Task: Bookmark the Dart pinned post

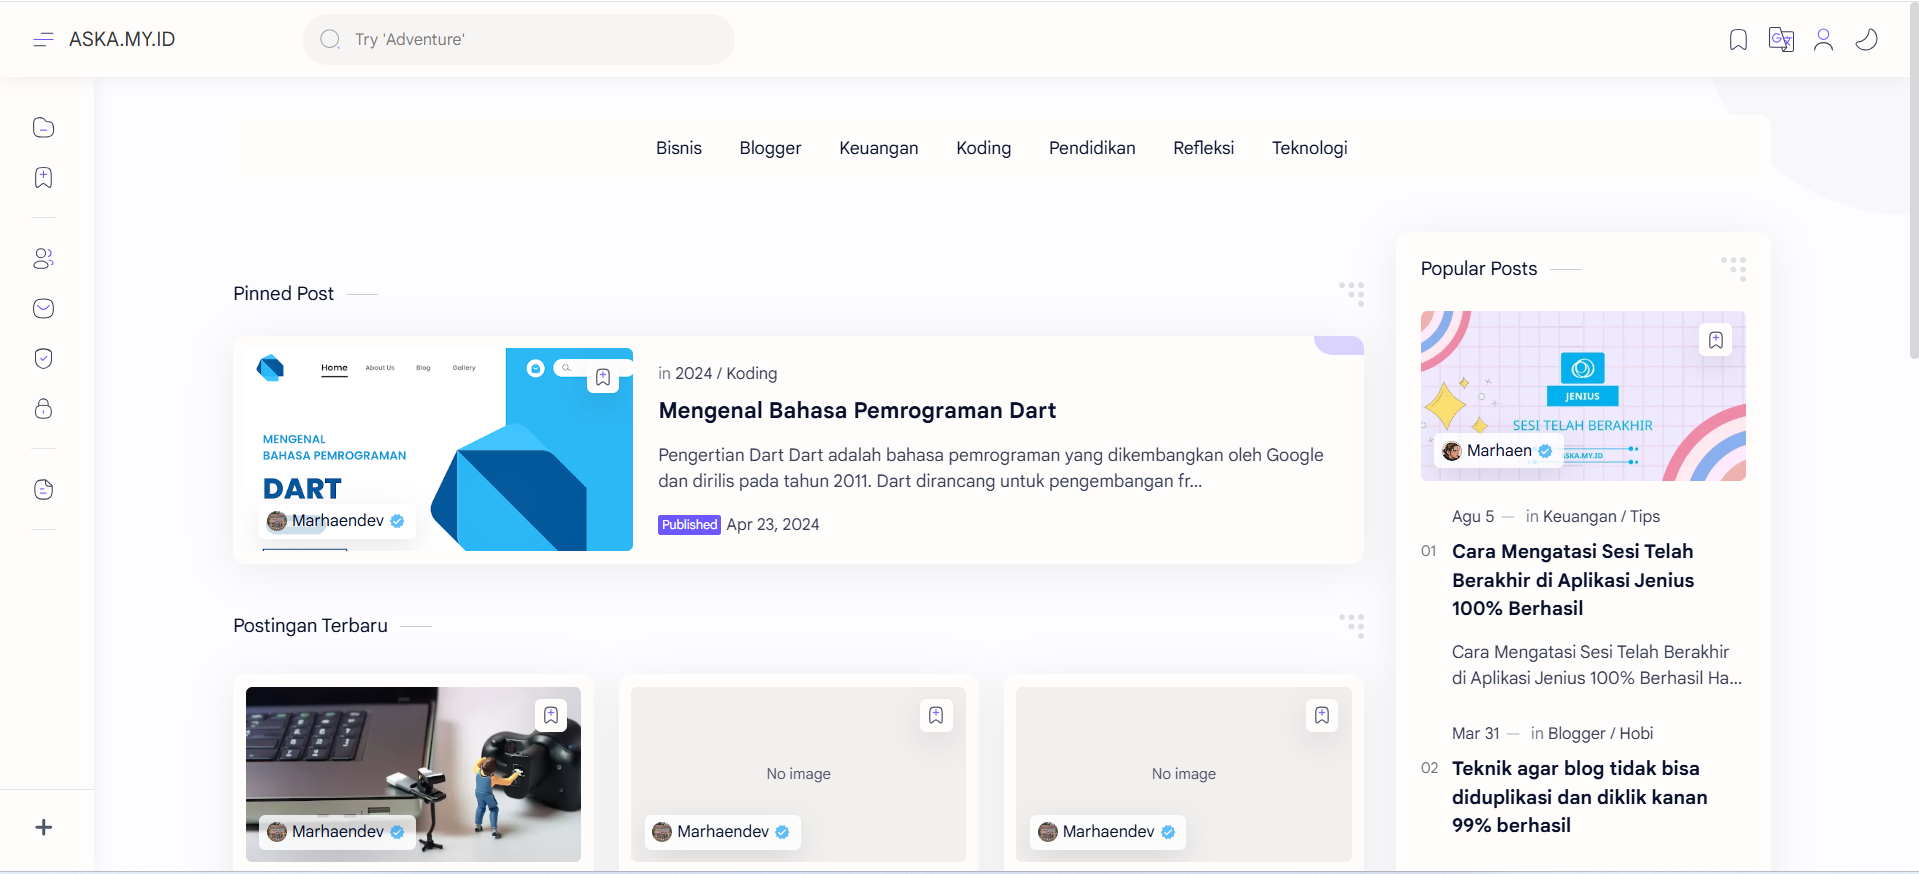Action: pyautogui.click(x=603, y=378)
